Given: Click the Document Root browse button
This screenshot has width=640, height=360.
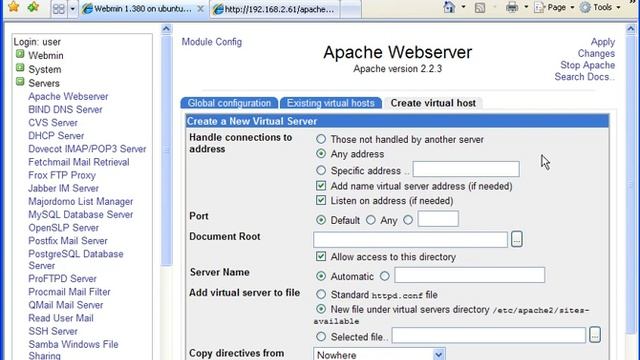Looking at the screenshot, I should (517, 240).
